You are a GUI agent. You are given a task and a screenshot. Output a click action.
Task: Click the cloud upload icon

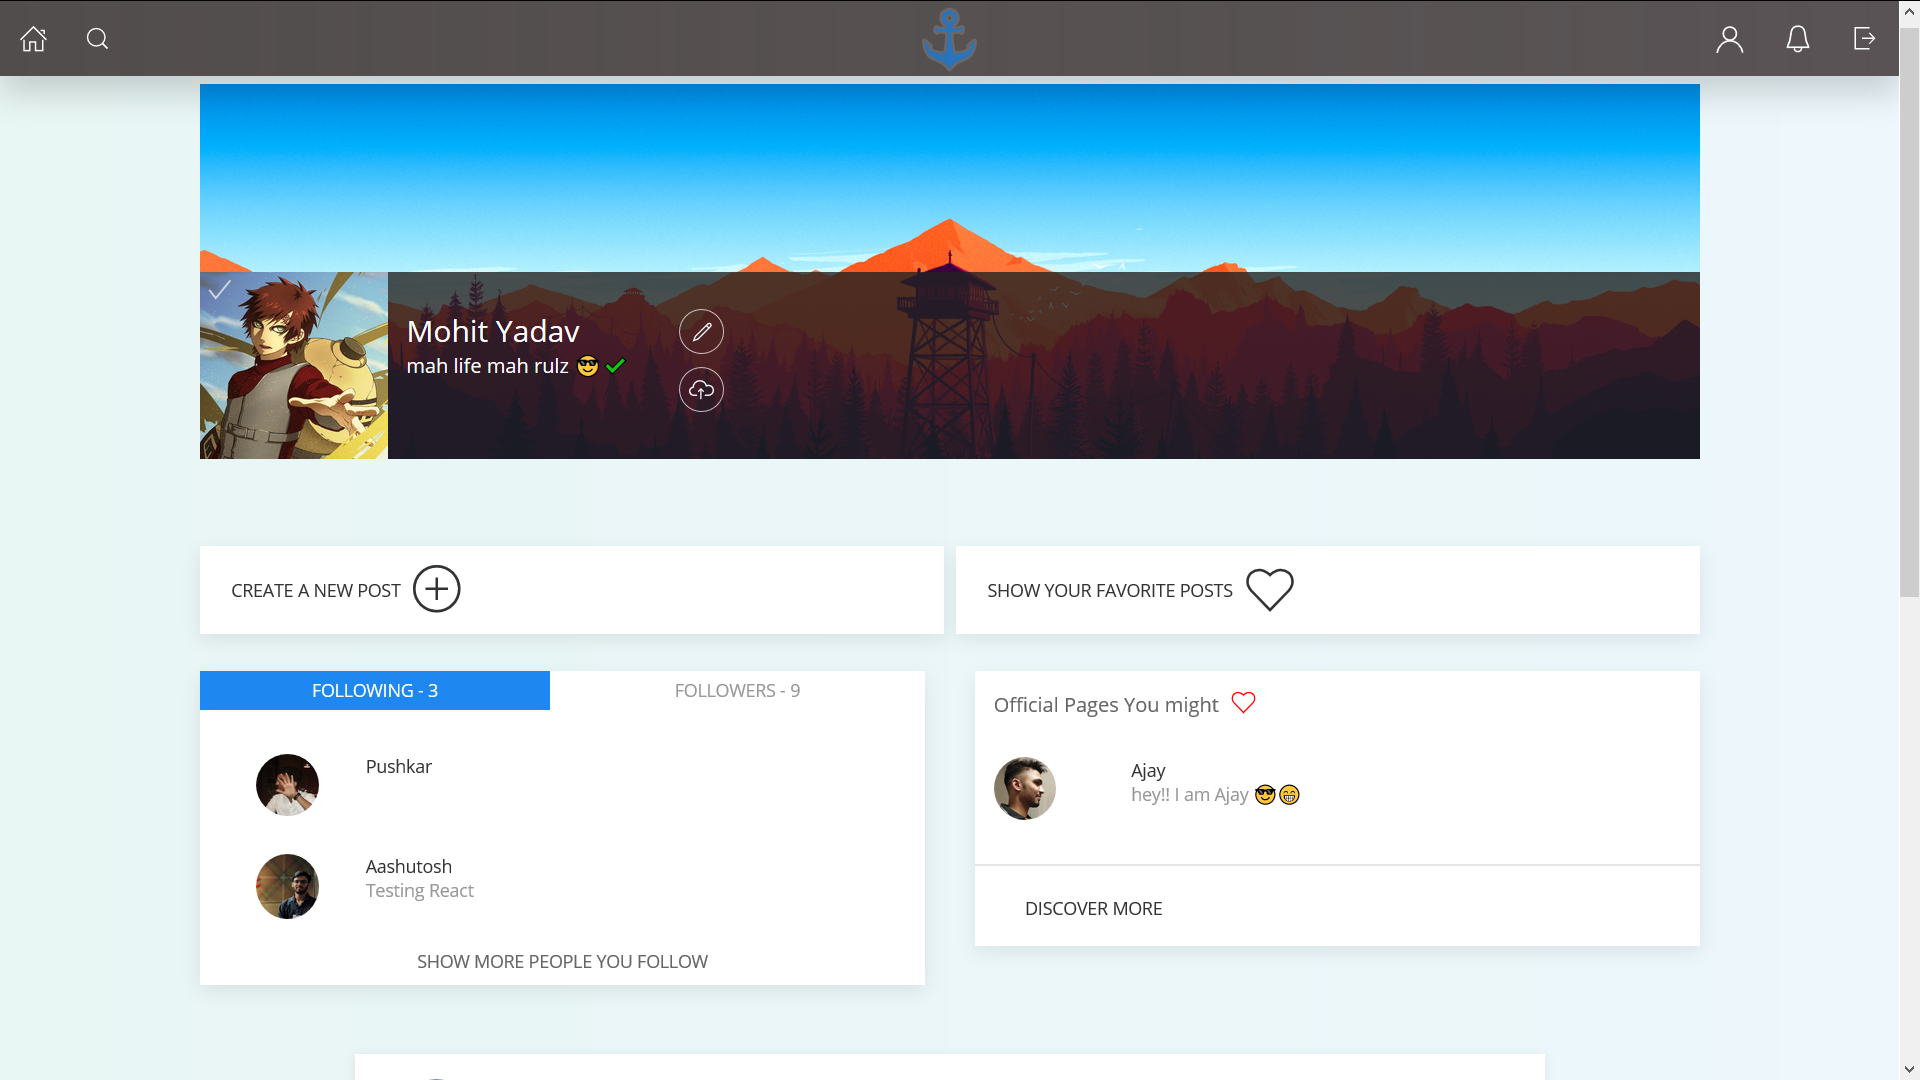[x=702, y=389]
